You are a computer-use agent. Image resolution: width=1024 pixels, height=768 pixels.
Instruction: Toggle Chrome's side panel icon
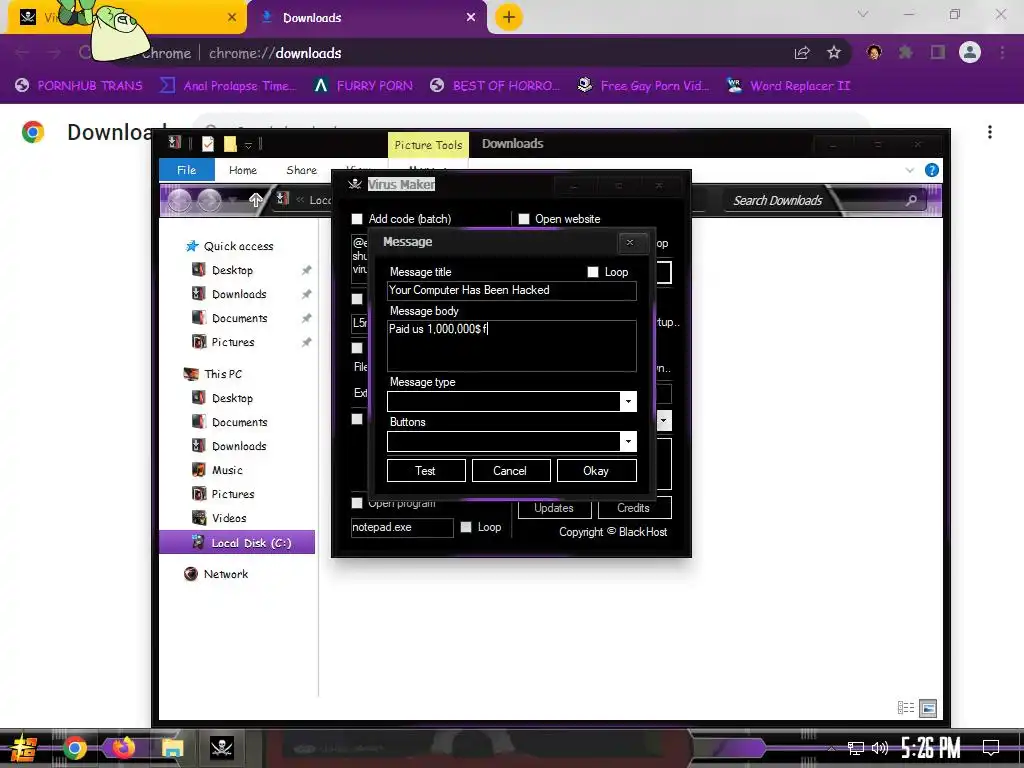click(x=938, y=52)
